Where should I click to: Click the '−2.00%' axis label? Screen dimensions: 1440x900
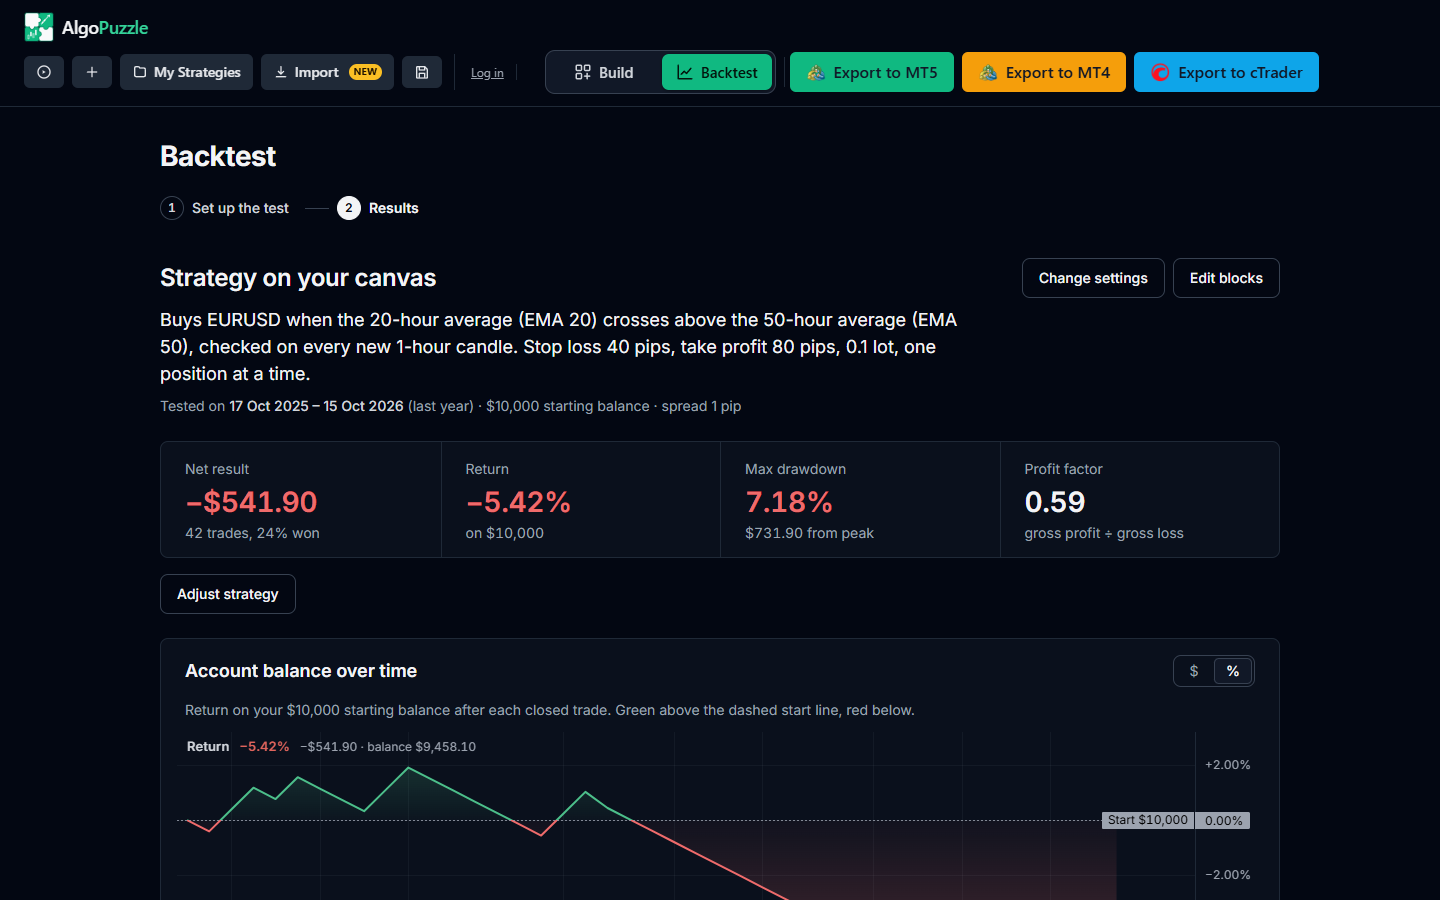1227,875
